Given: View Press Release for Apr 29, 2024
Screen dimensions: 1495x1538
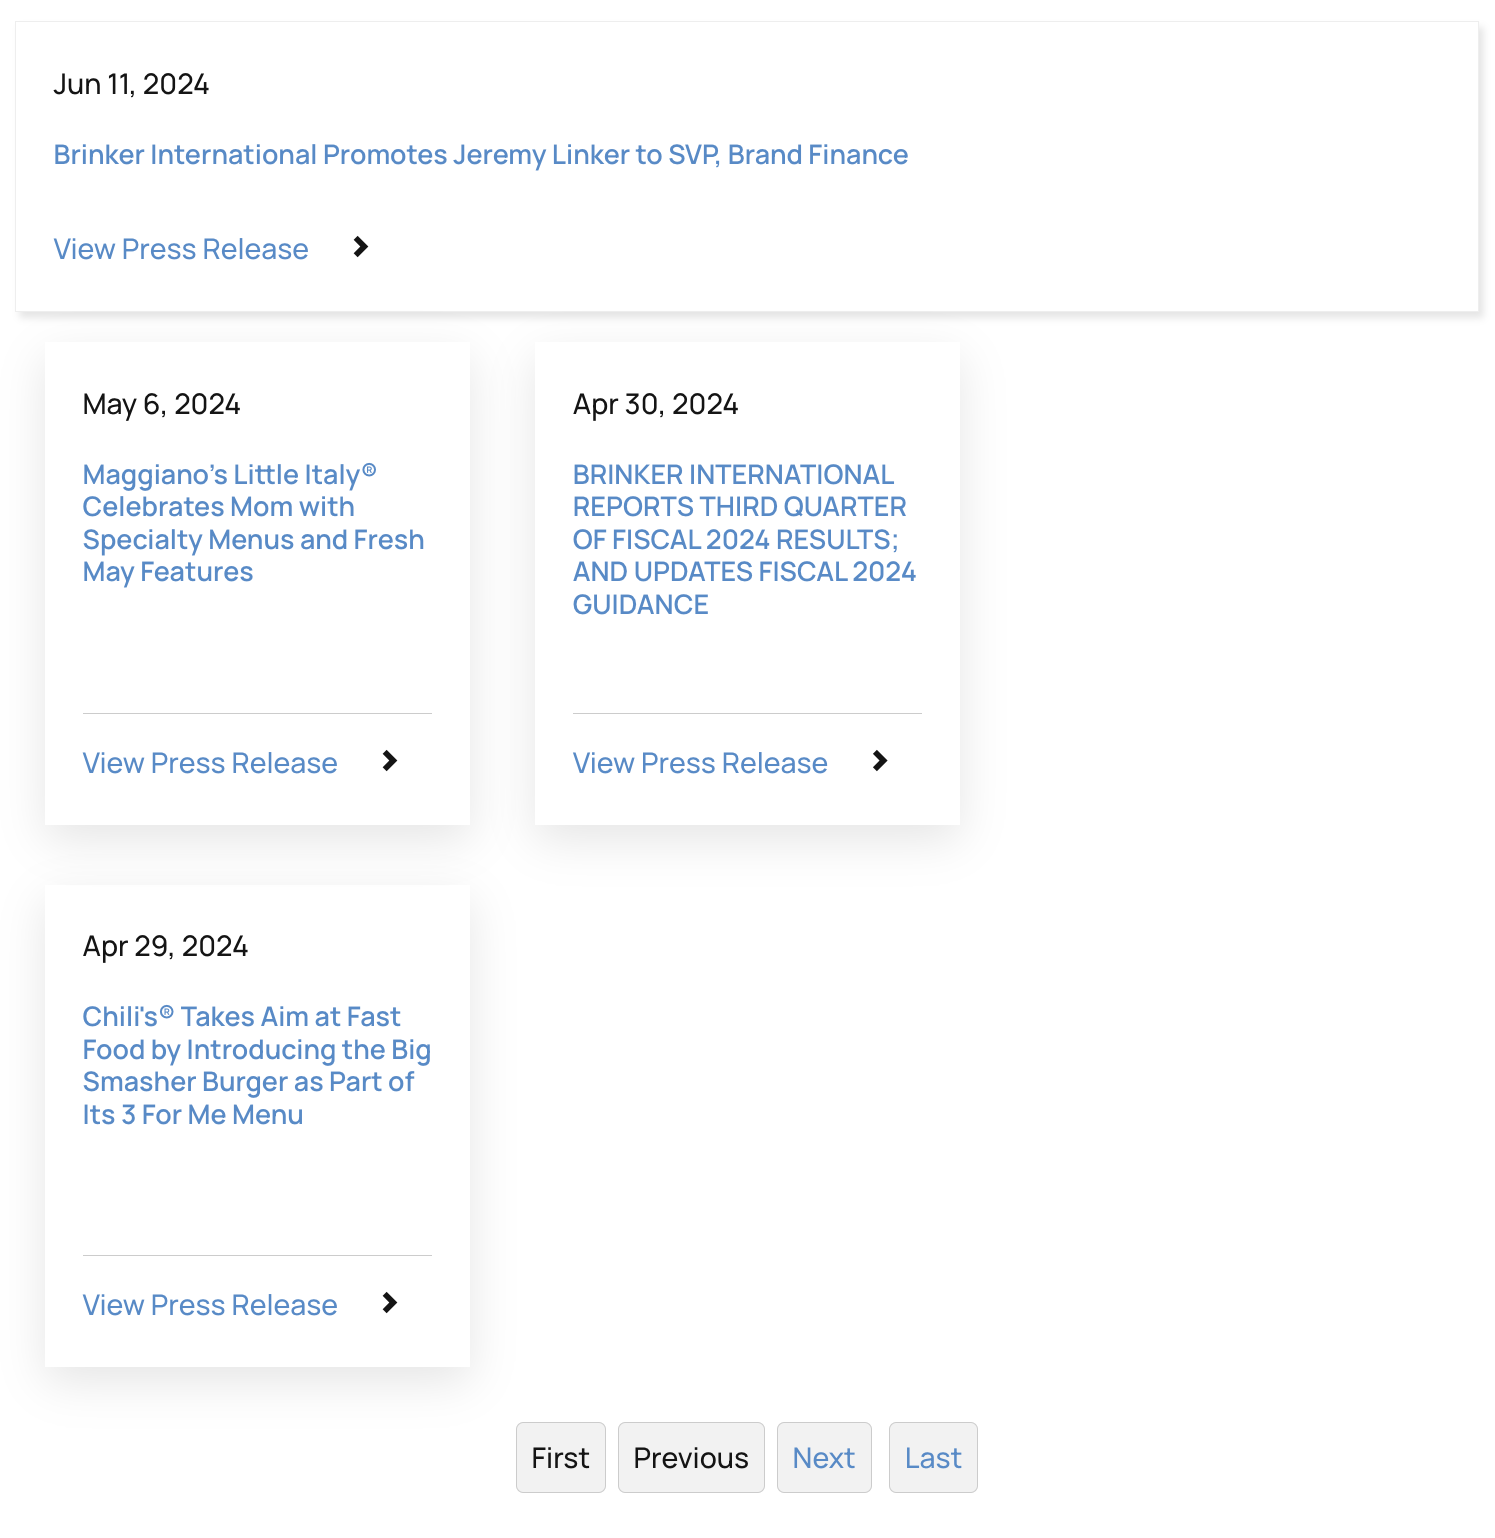Looking at the screenshot, I should pyautogui.click(x=210, y=1305).
